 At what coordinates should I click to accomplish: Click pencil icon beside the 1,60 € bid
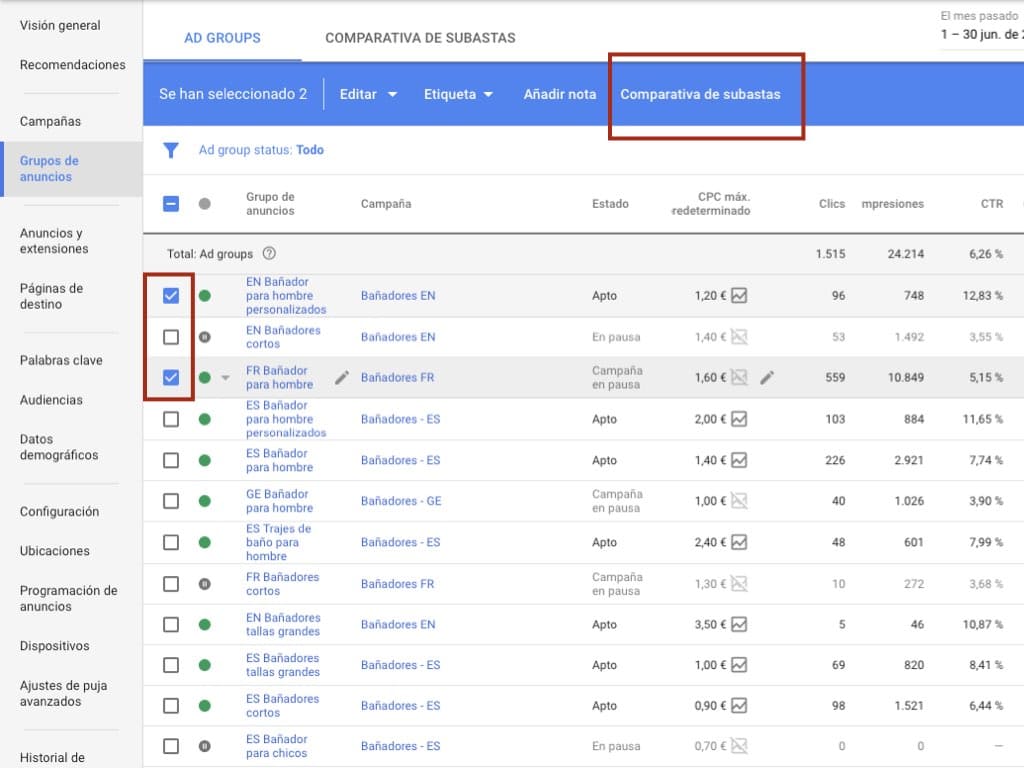point(767,377)
